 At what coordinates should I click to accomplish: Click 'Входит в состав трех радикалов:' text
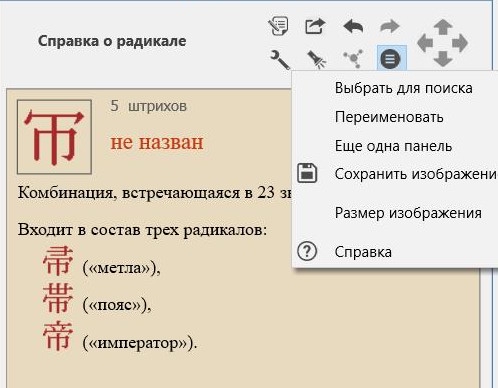142,230
